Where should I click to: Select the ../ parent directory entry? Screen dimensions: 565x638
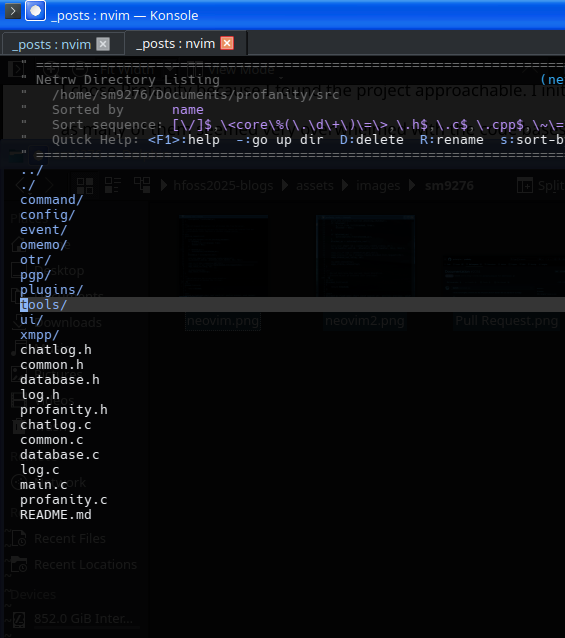pyautogui.click(x=32, y=170)
